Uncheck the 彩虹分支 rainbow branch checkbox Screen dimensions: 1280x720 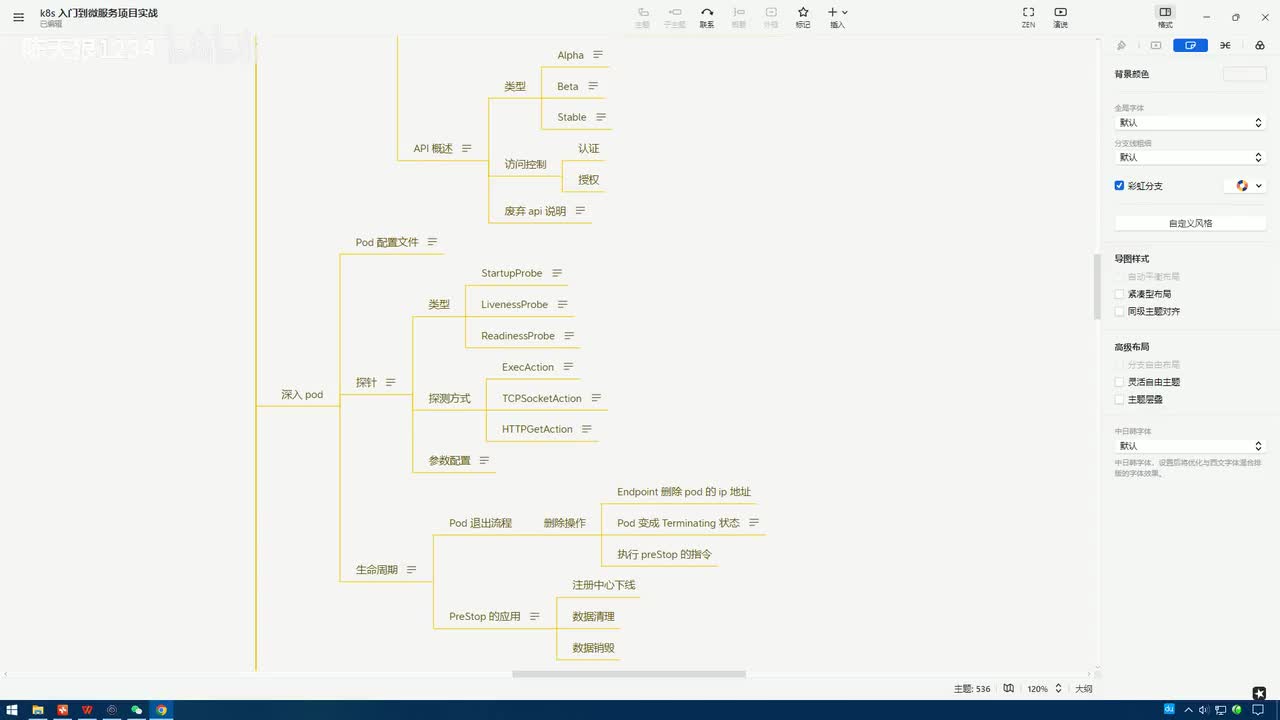click(x=1119, y=186)
